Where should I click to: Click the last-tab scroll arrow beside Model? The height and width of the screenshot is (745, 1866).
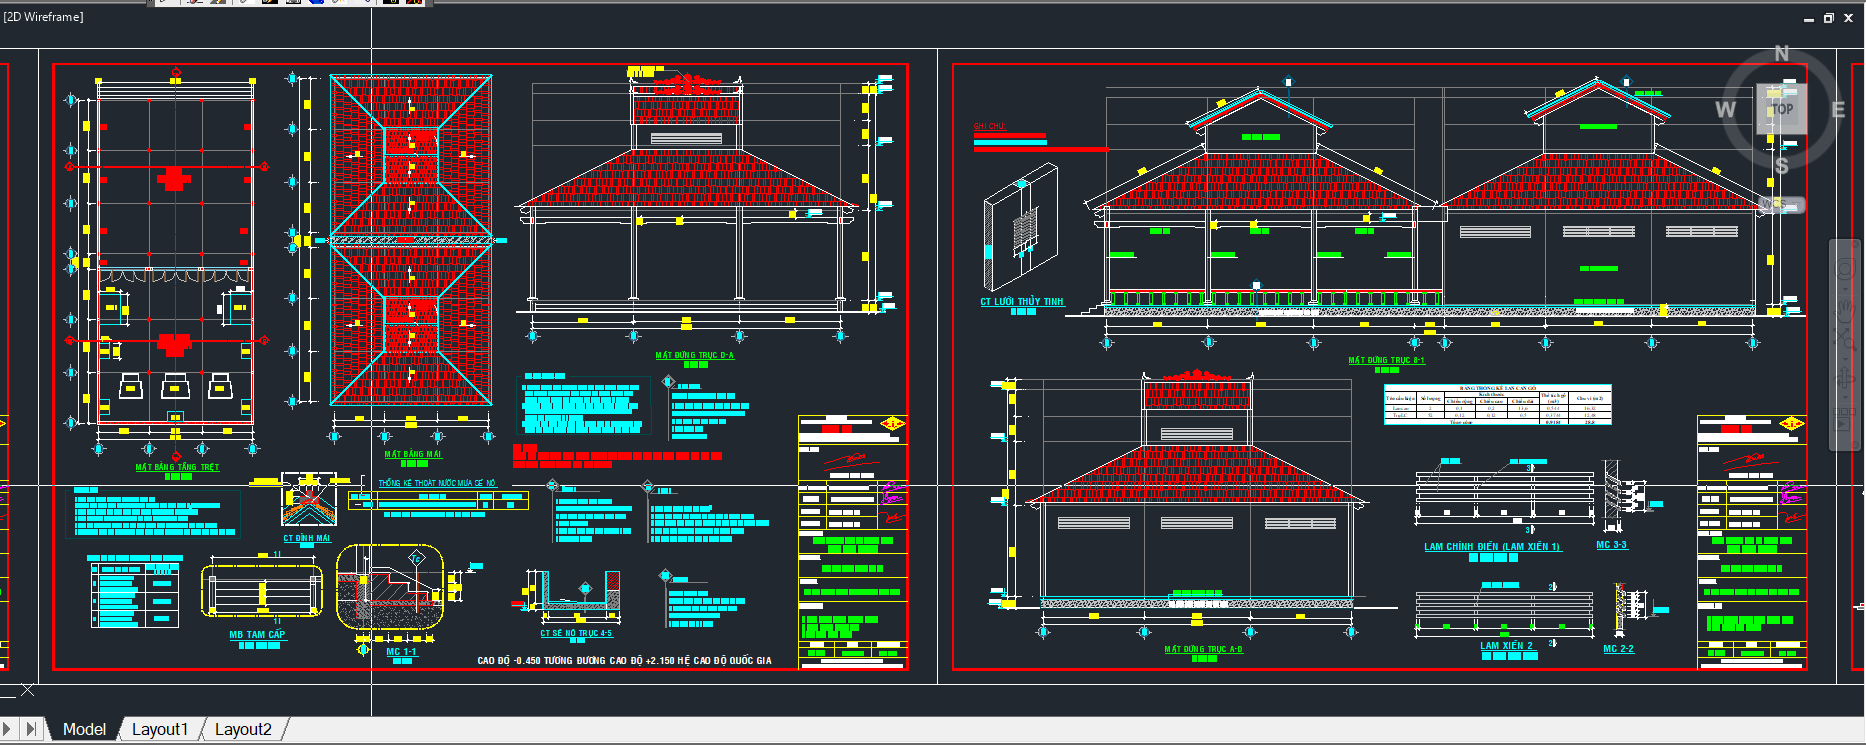[31, 729]
